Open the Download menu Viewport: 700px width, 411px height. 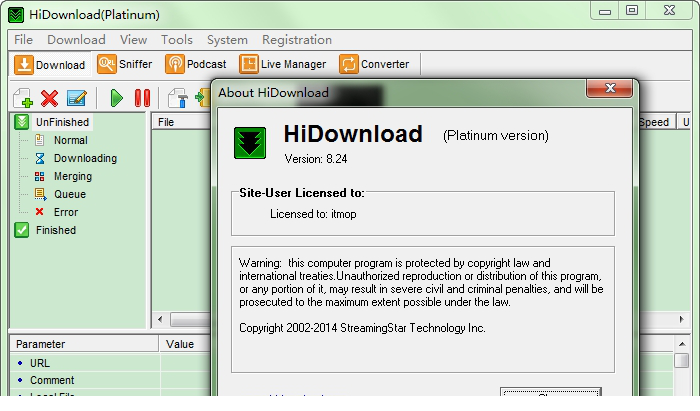76,40
